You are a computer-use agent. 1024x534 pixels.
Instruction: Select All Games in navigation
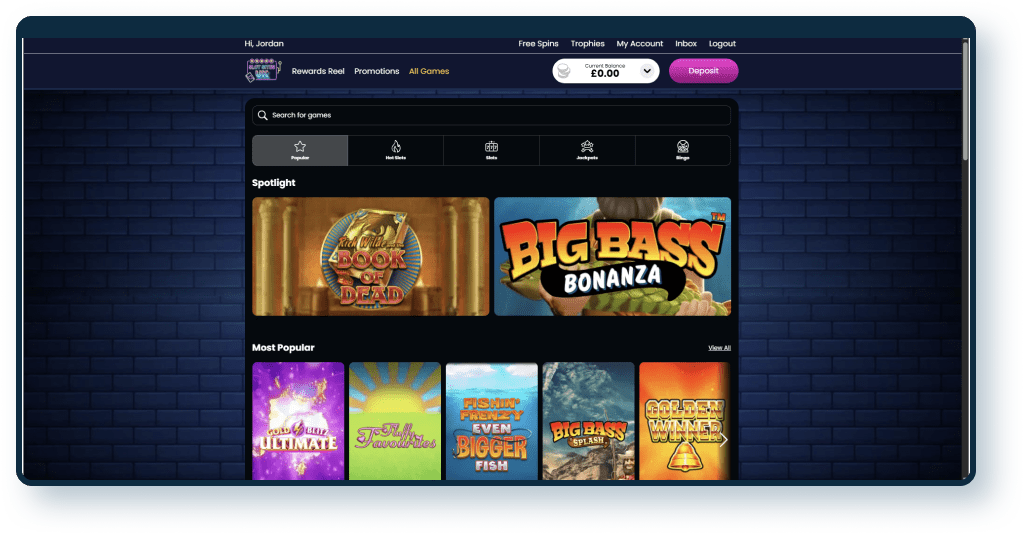[x=429, y=71]
